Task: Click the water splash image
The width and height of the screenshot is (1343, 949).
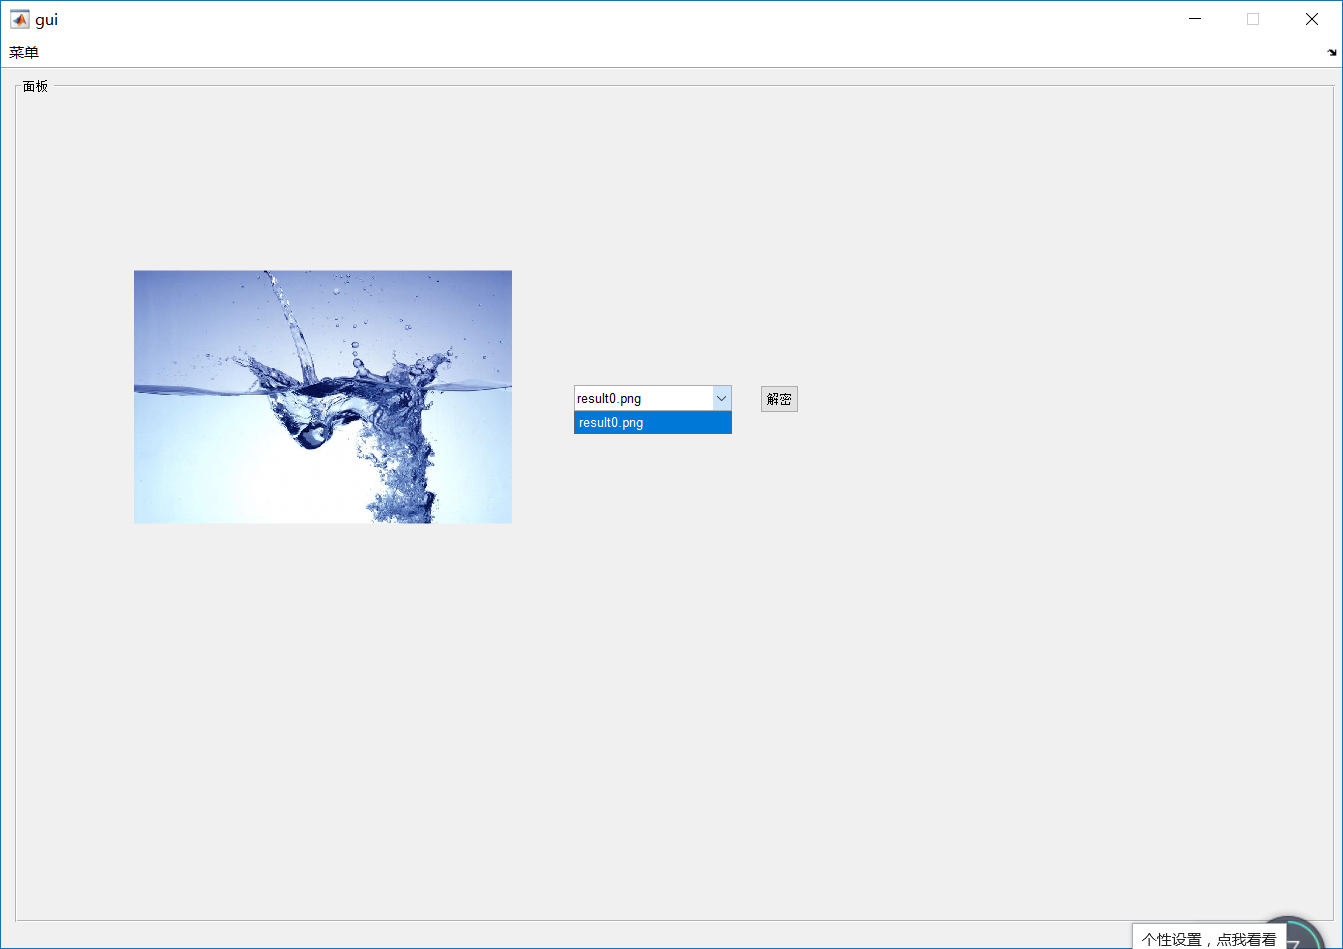Action: pos(323,397)
